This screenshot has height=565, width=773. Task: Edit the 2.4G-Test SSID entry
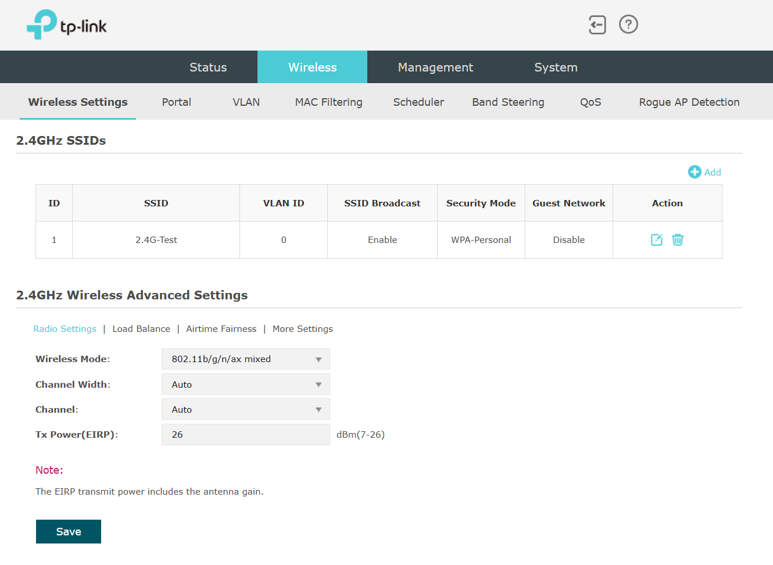click(656, 240)
